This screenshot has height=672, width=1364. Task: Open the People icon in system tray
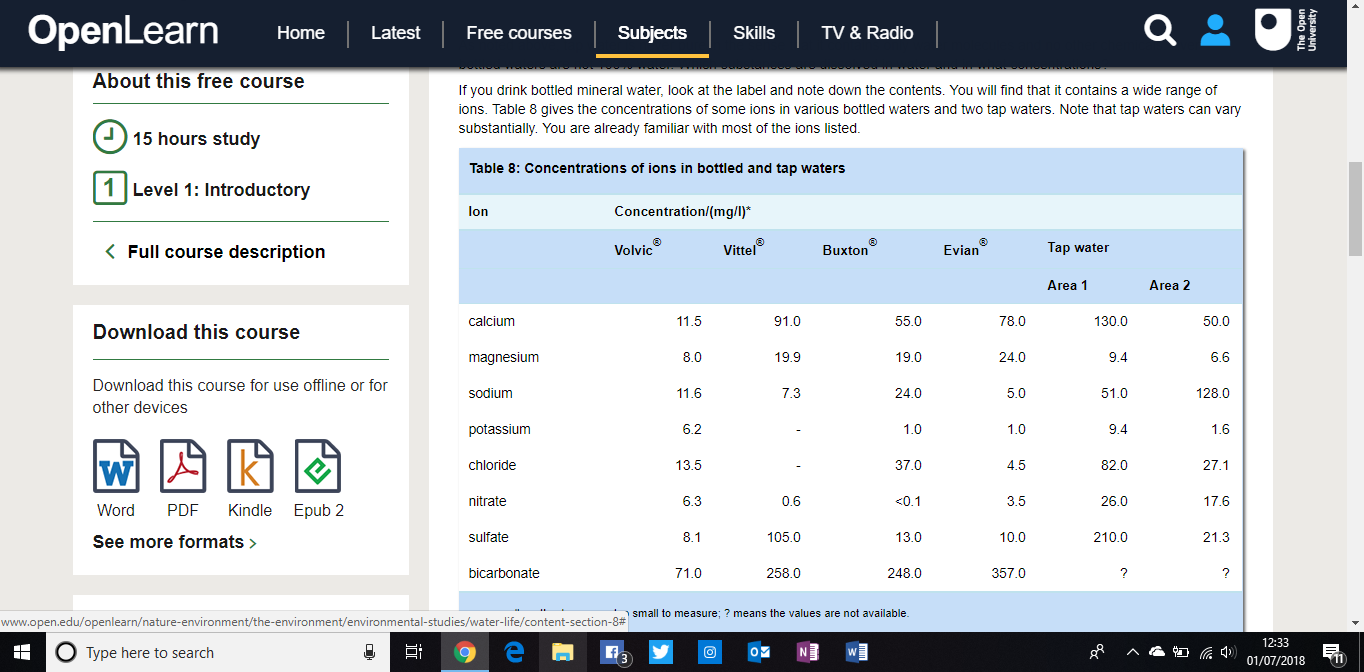point(1097,652)
